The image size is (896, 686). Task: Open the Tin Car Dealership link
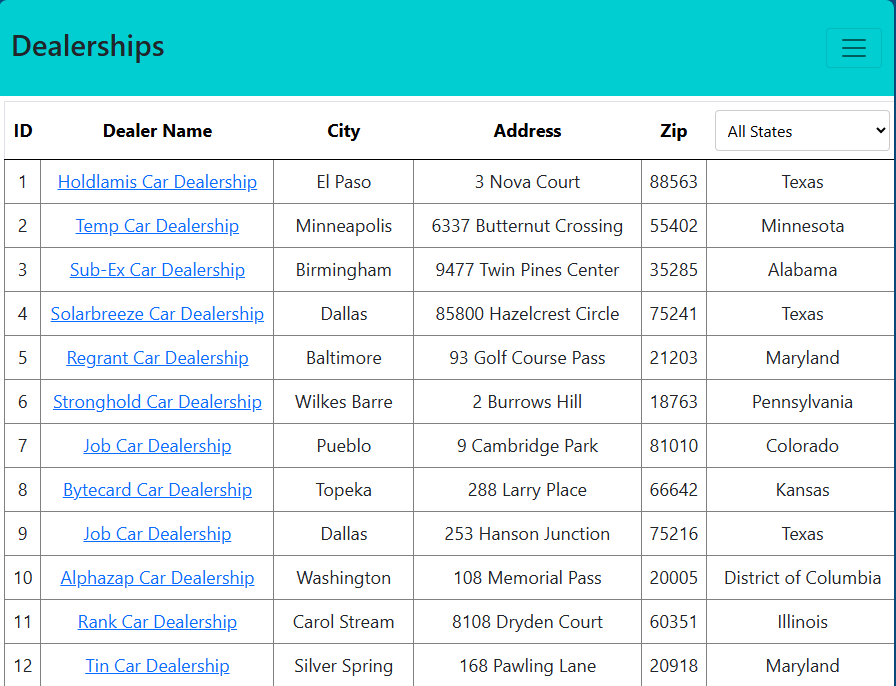tap(157, 666)
